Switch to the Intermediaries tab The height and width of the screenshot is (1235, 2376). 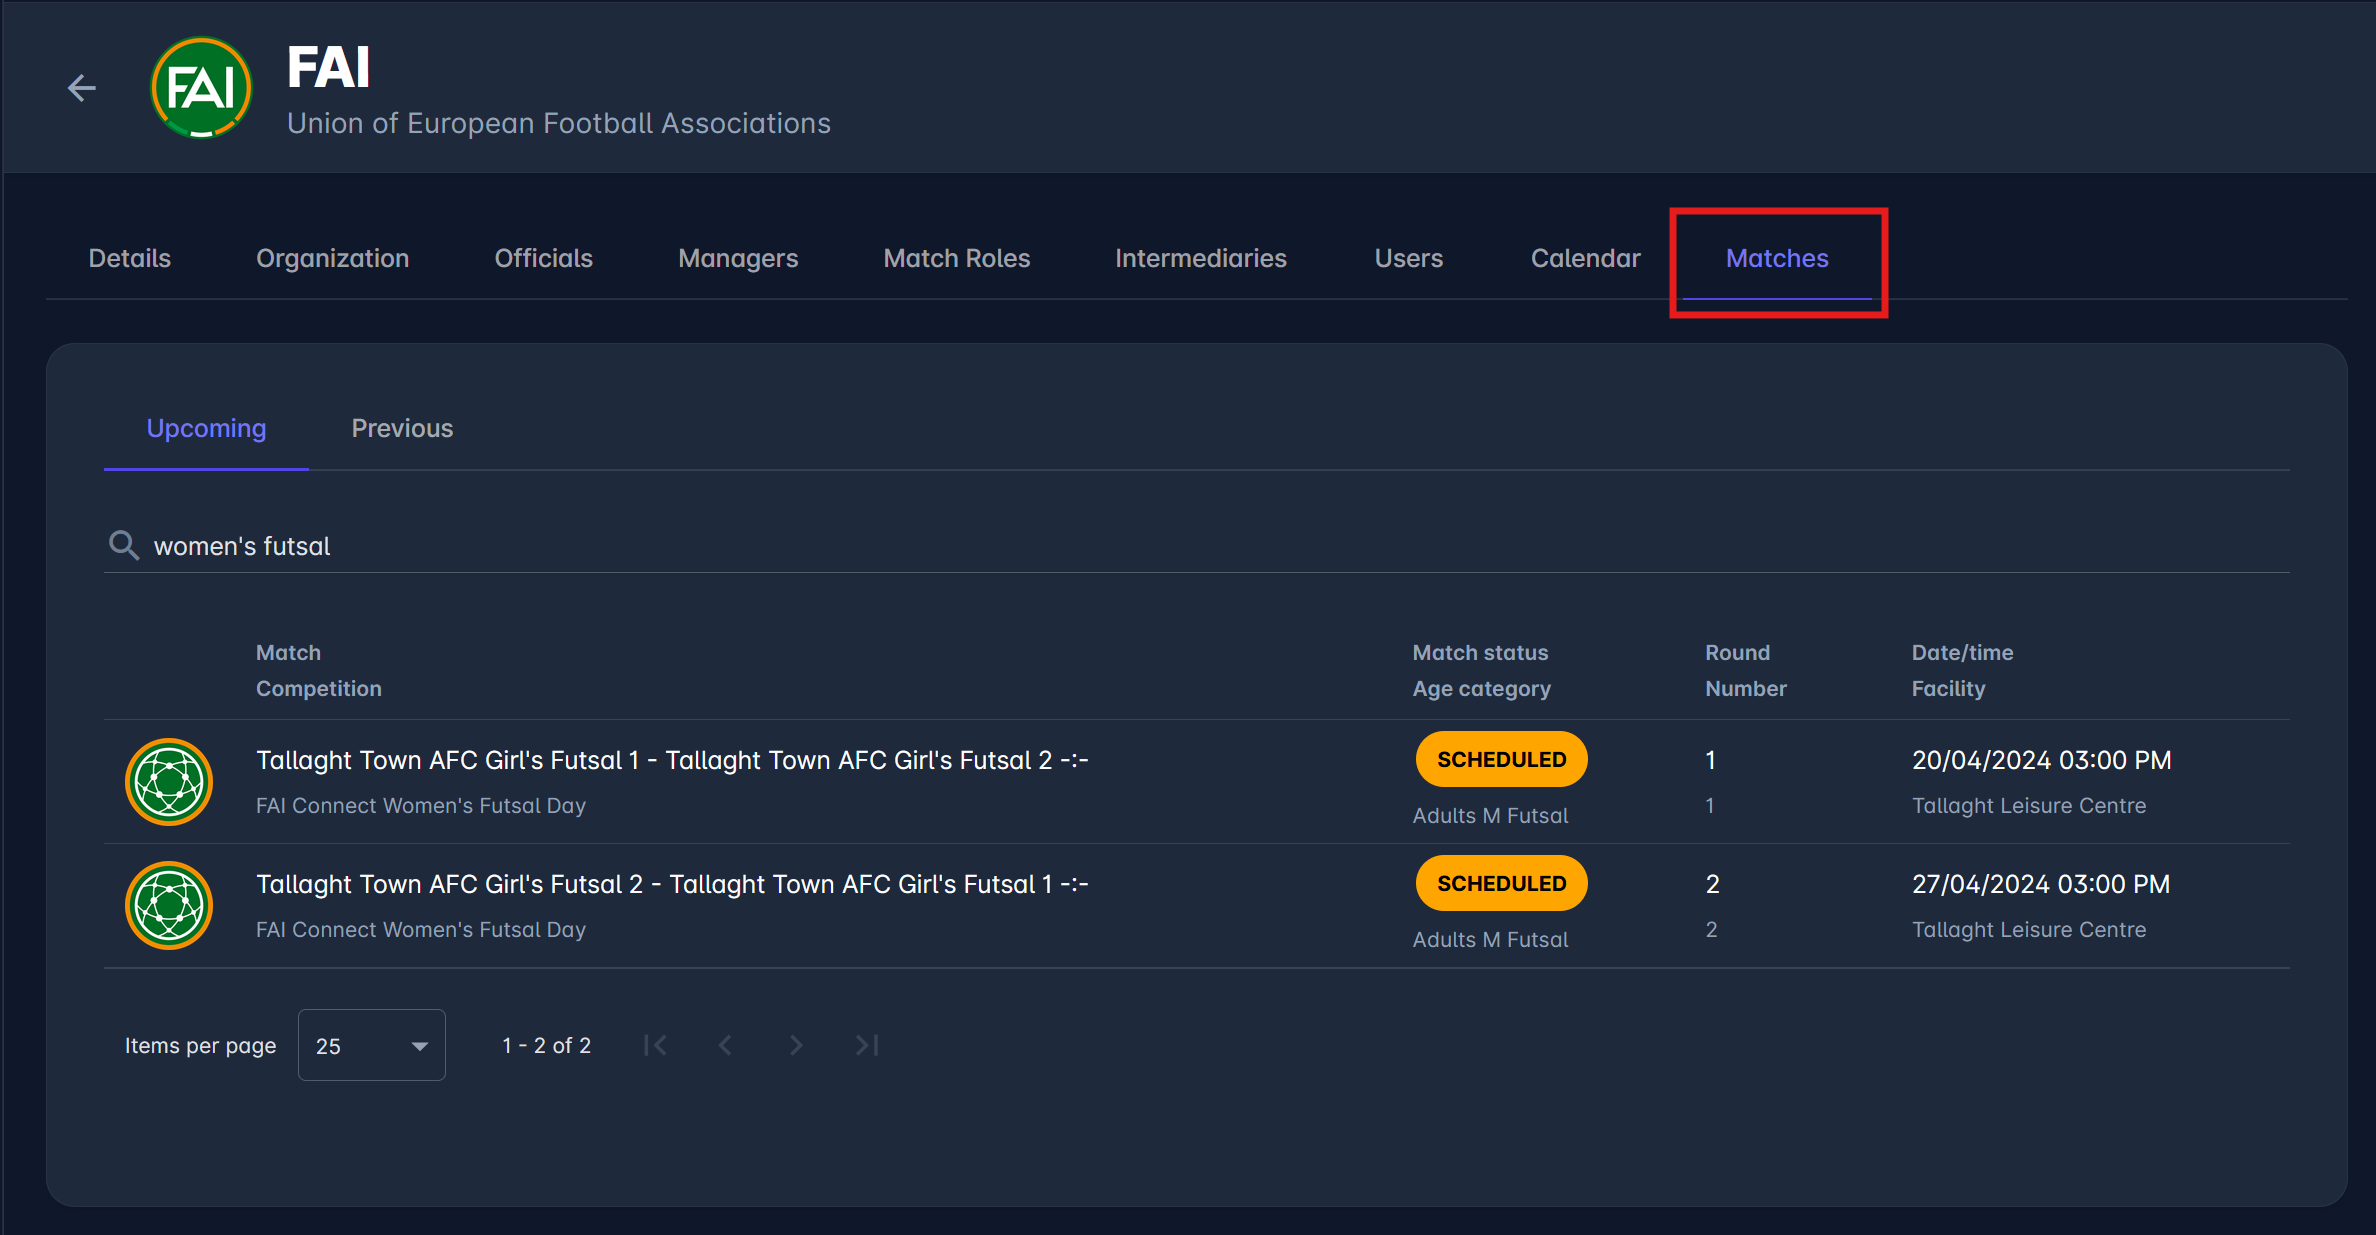click(x=1201, y=258)
